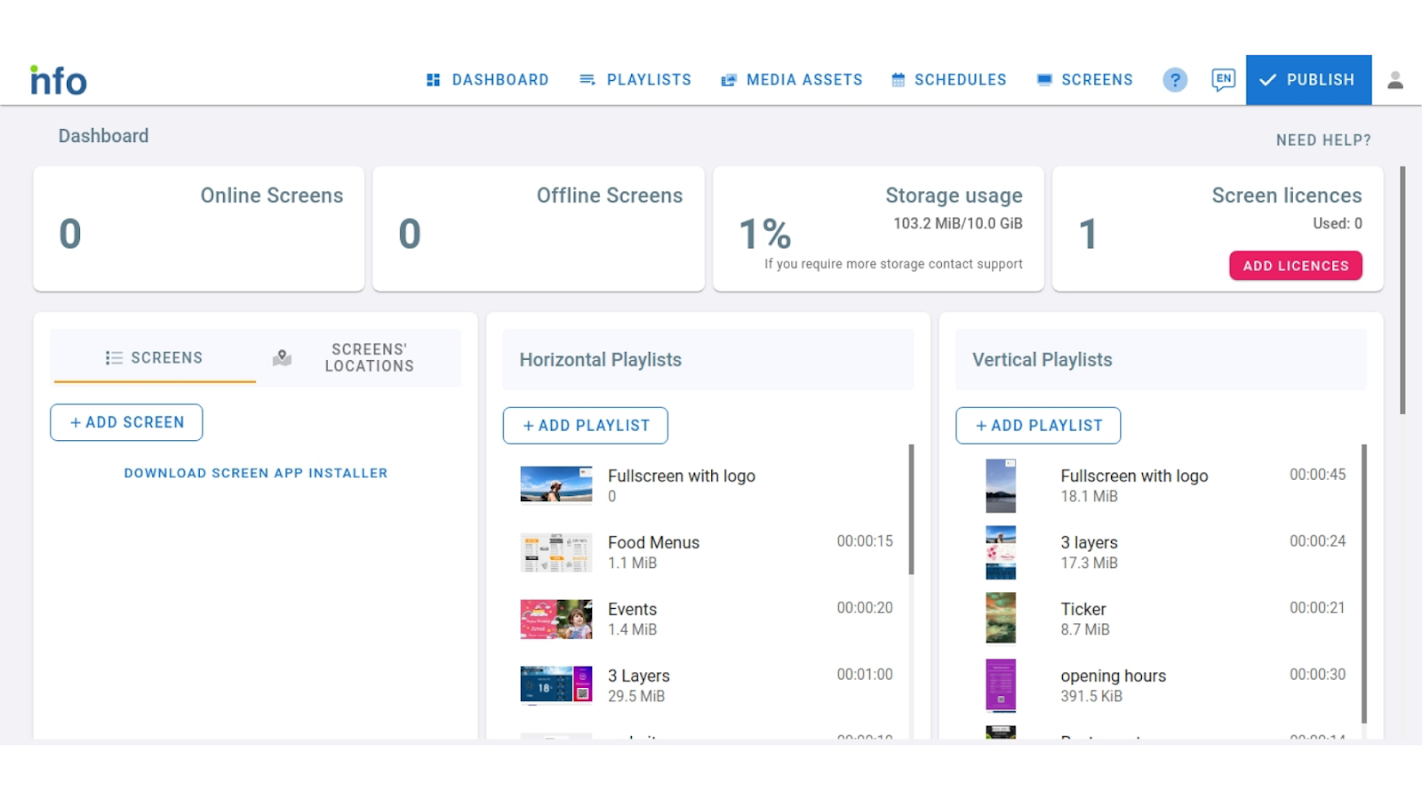The image size is (1422, 800).
Task: Open the help question mark icon
Action: (1175, 80)
